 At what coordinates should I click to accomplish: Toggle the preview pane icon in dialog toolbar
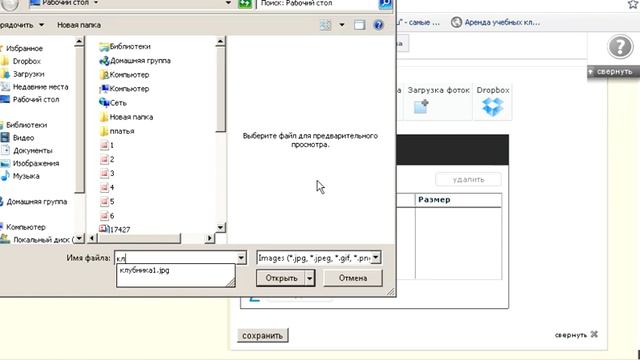(359, 25)
